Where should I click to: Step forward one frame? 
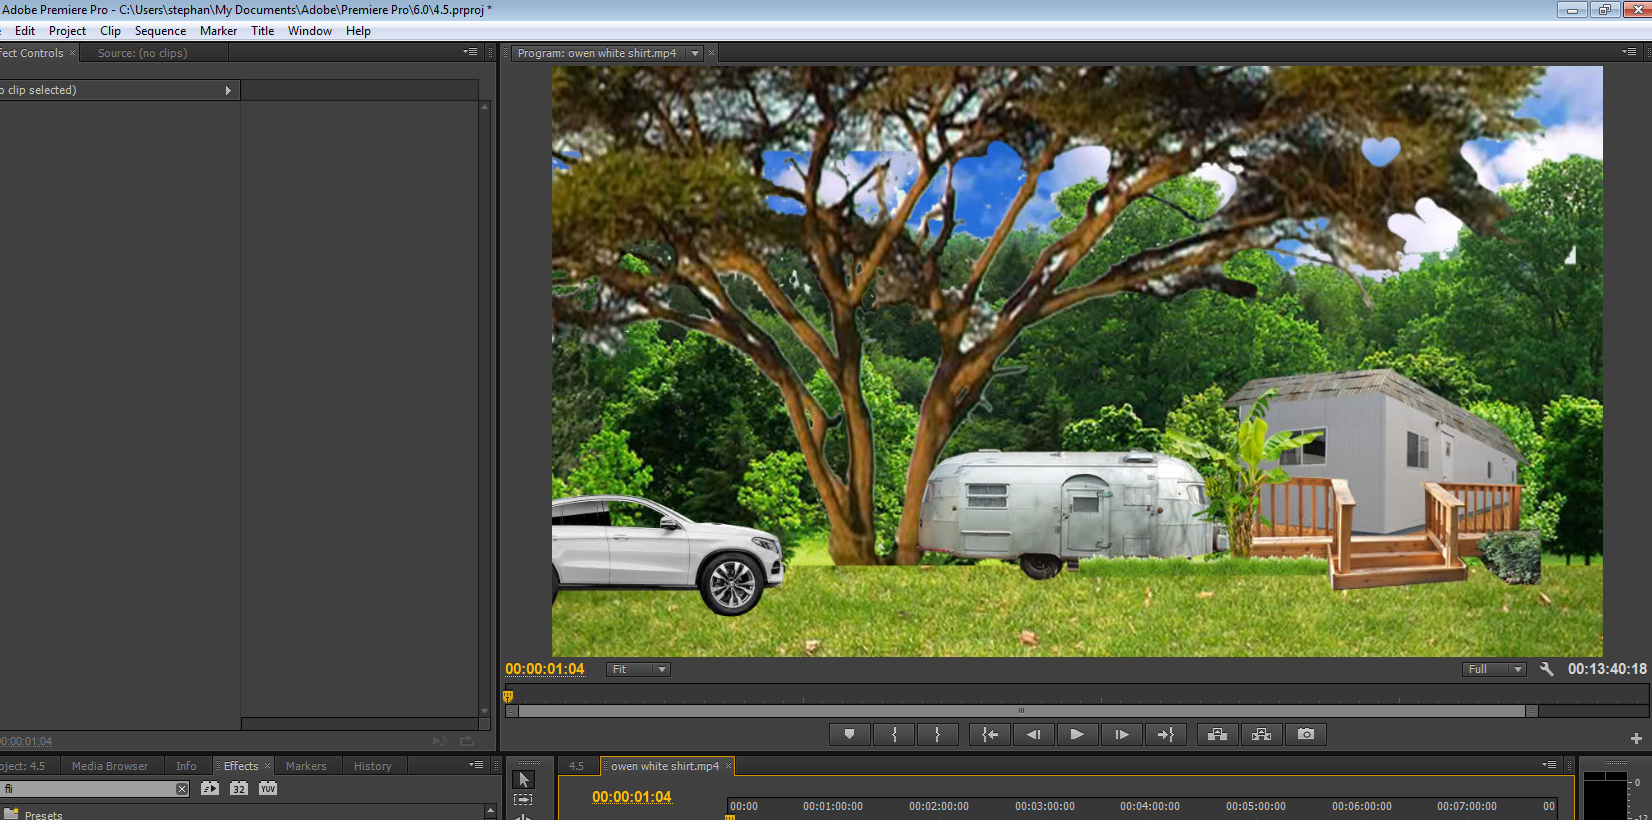point(1121,734)
